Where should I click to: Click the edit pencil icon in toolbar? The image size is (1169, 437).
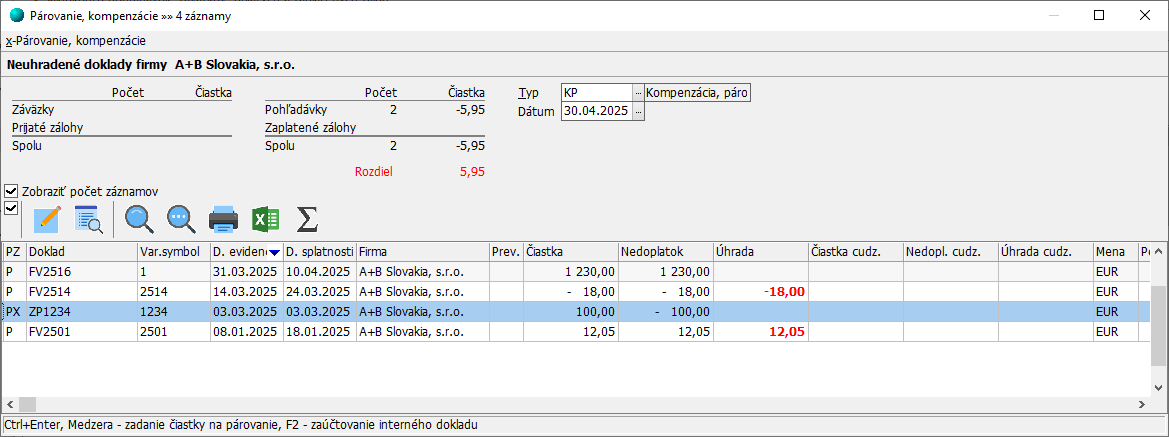47,219
